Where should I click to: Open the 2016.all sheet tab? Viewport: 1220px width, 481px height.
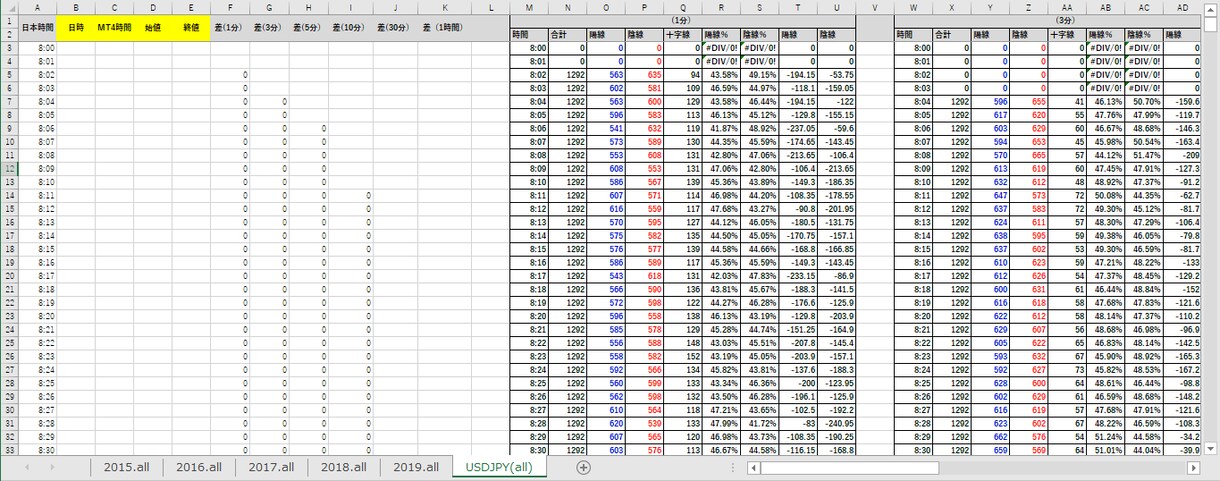tap(198, 466)
